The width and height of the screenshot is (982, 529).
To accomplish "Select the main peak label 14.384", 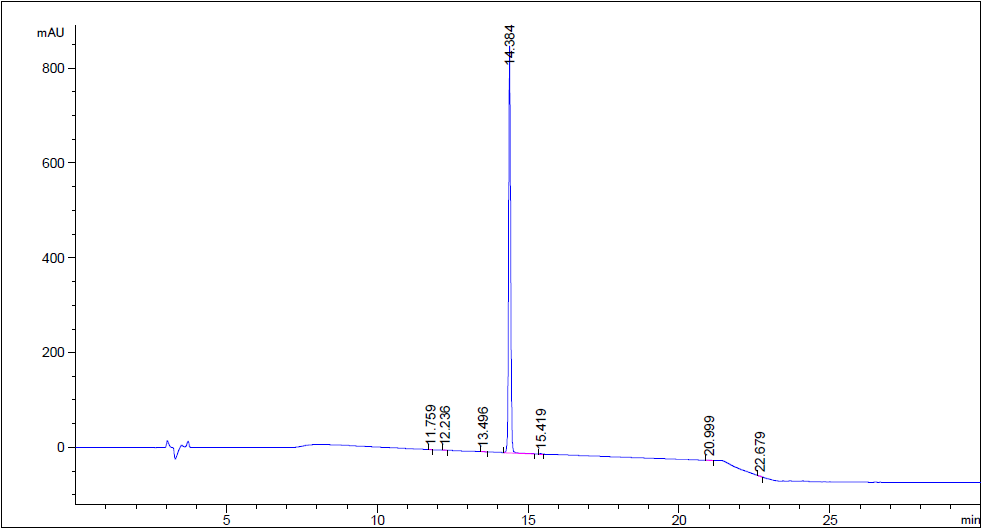I will tap(510, 44).
